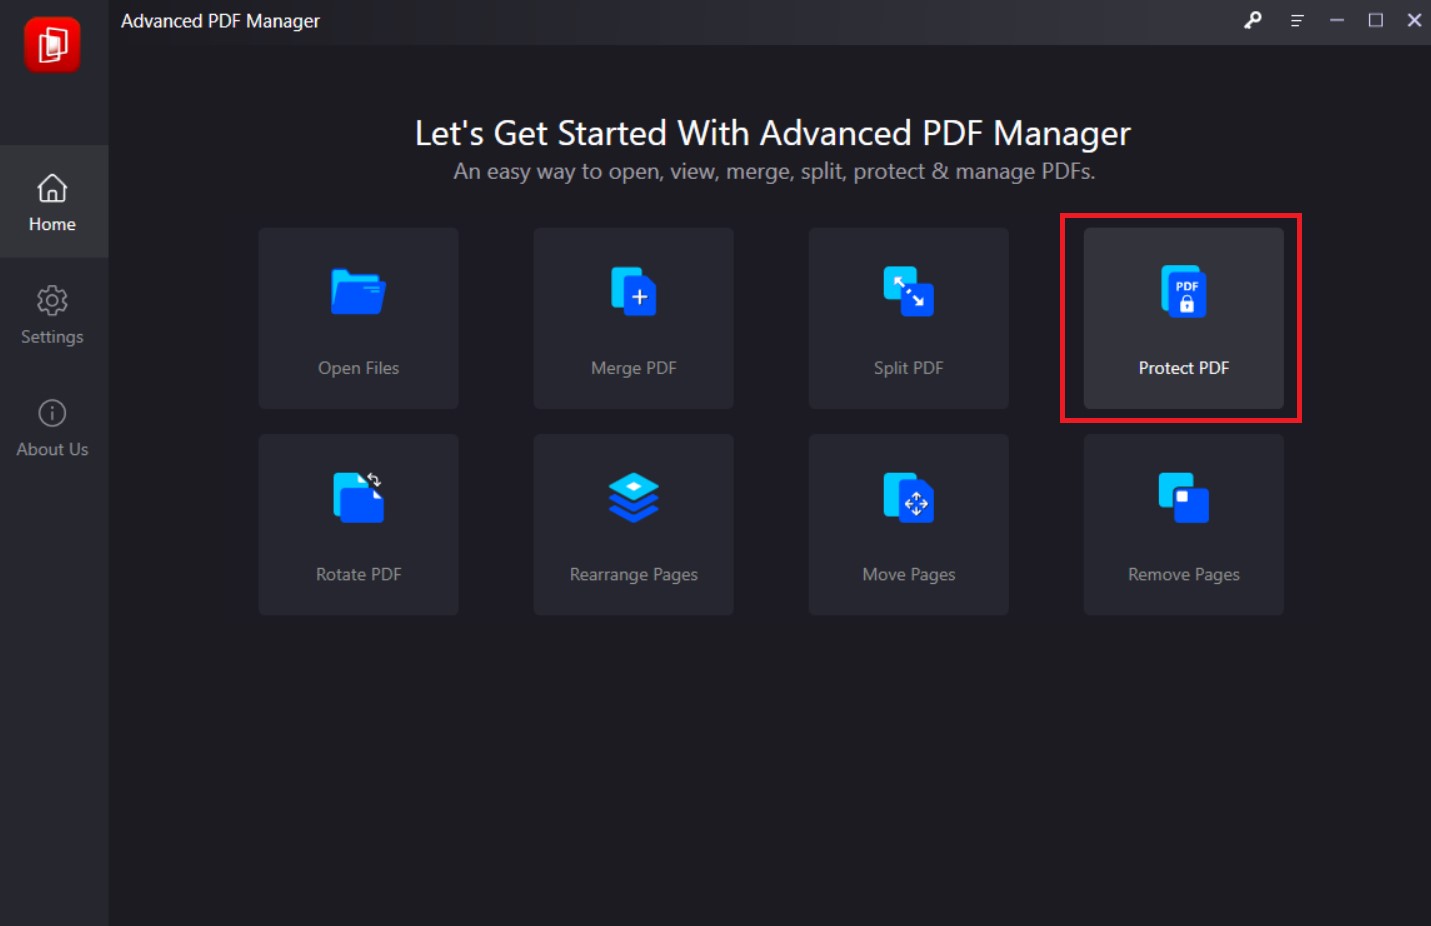Viewport: 1431px width, 926px height.
Task: Go to the Home tab in sidebar
Action: point(52,202)
